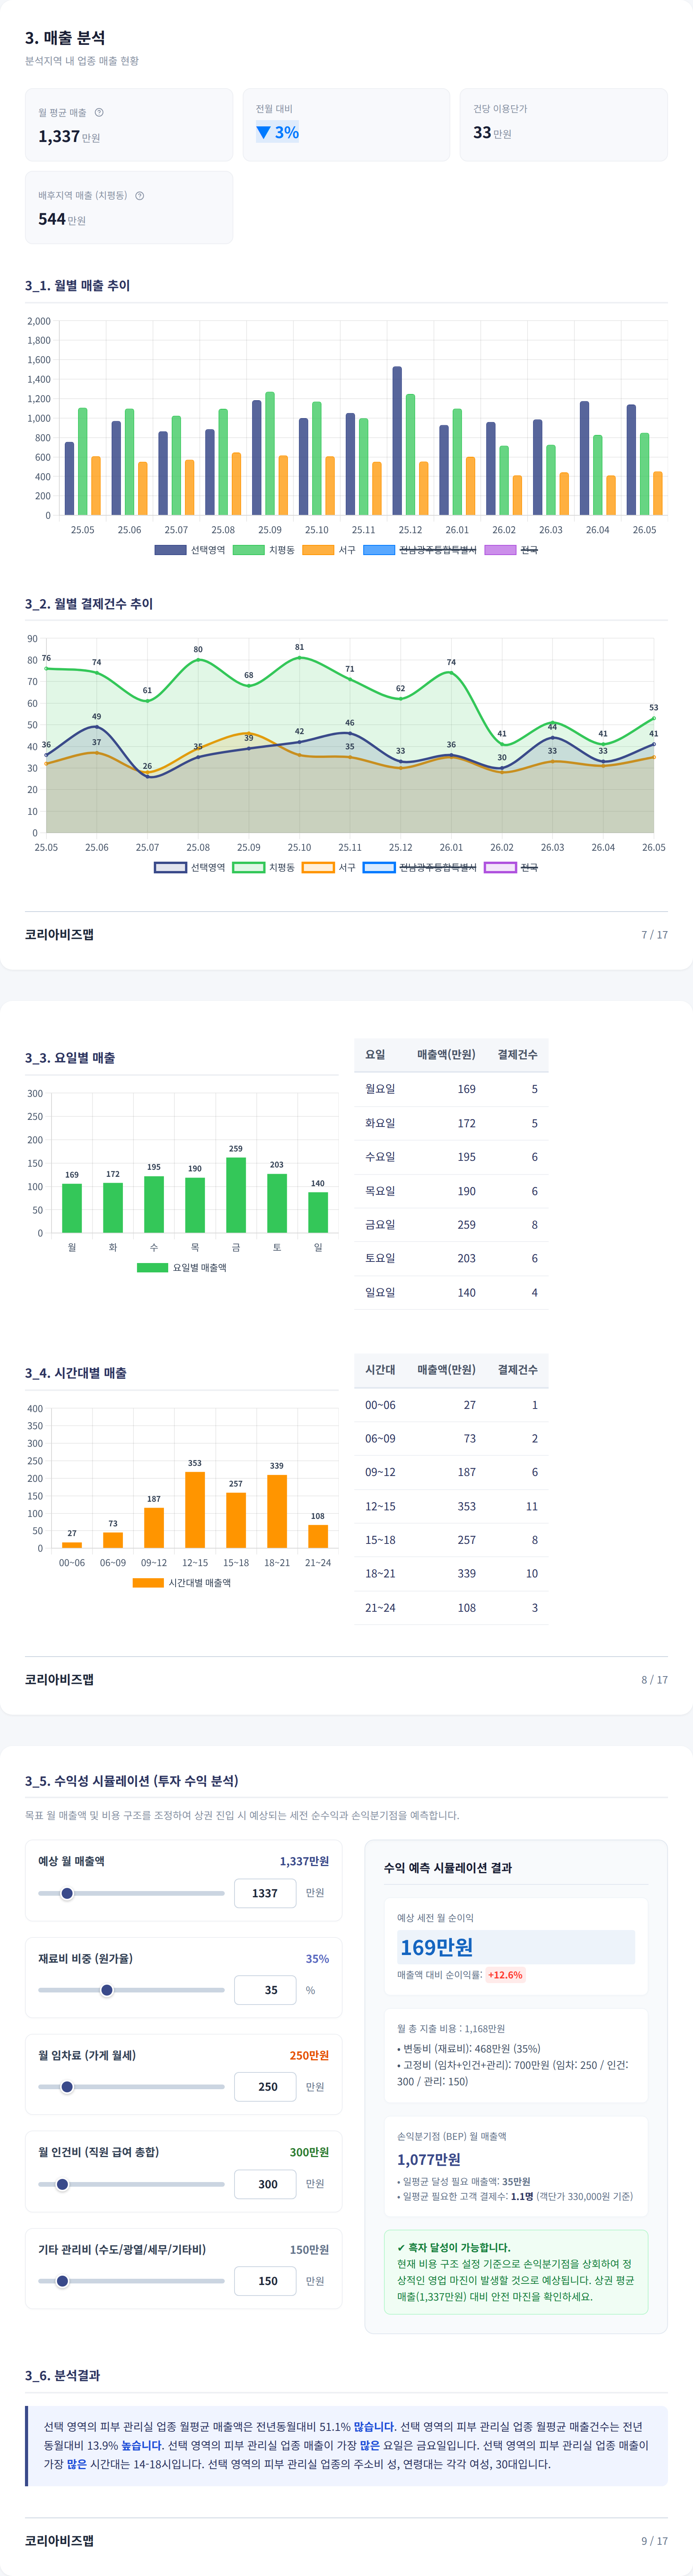Click the 예상 월 매출액 slider
693x2576 pixels.
point(131,1893)
